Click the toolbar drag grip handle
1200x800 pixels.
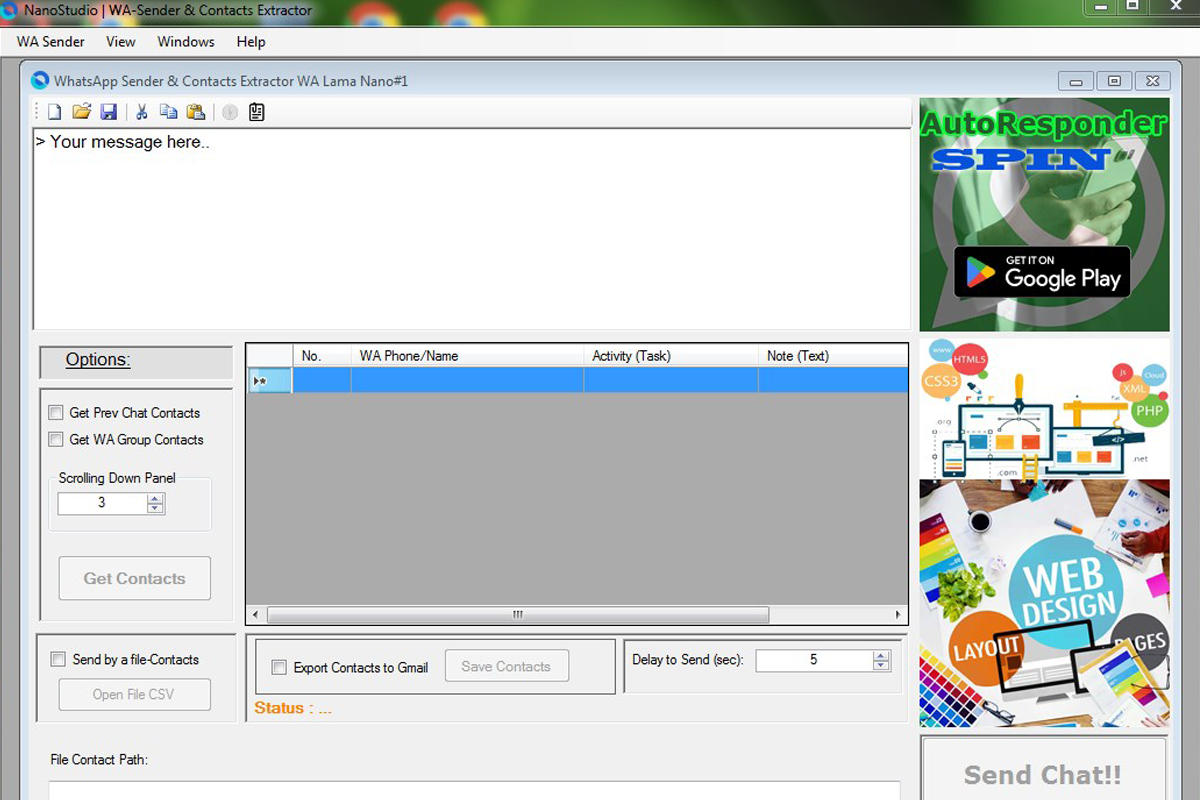[x=38, y=112]
